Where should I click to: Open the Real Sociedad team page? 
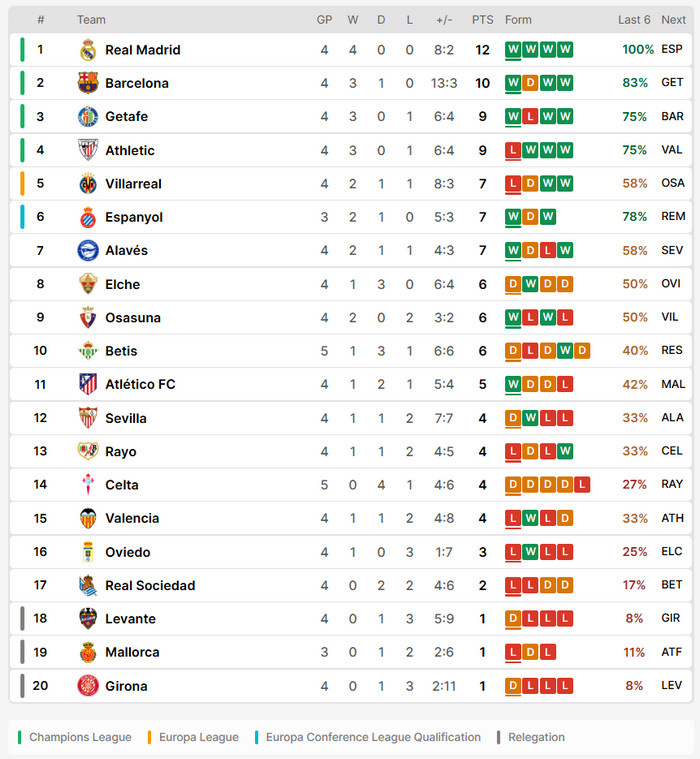(x=150, y=585)
